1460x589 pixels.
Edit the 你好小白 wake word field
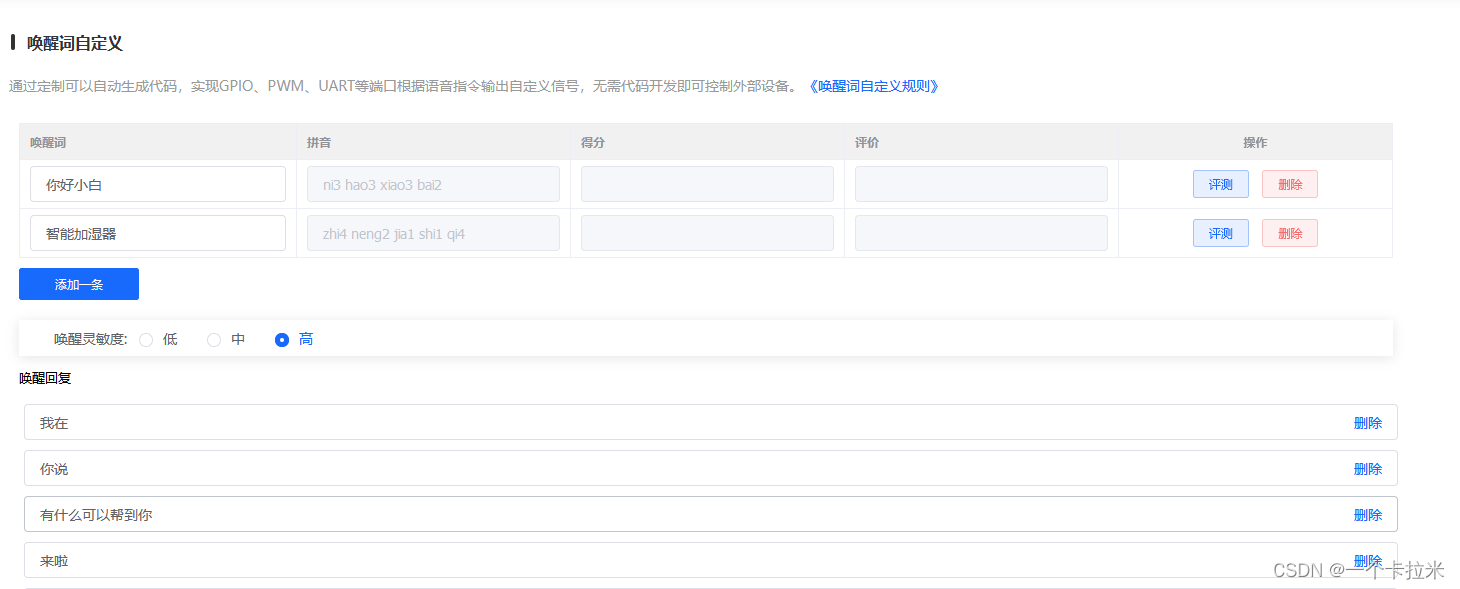pos(158,184)
